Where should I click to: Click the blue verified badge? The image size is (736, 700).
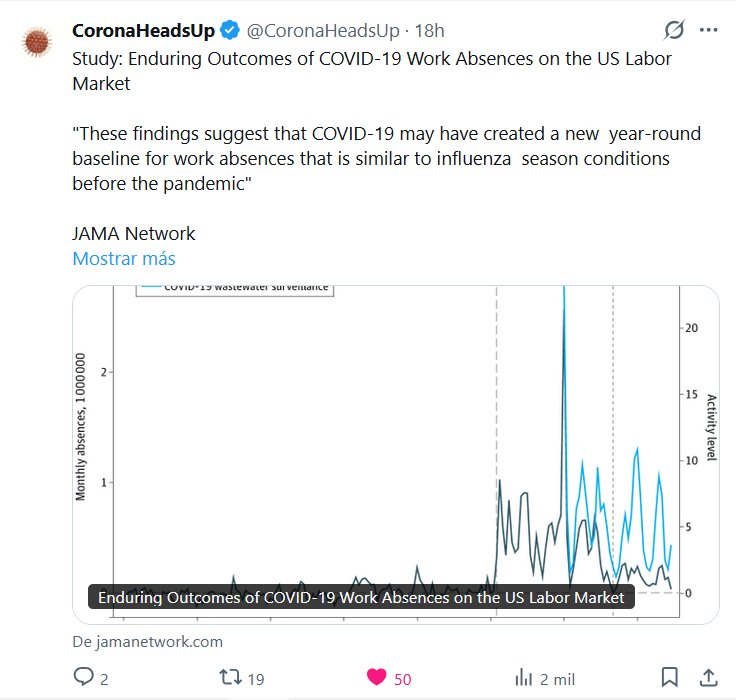230,31
